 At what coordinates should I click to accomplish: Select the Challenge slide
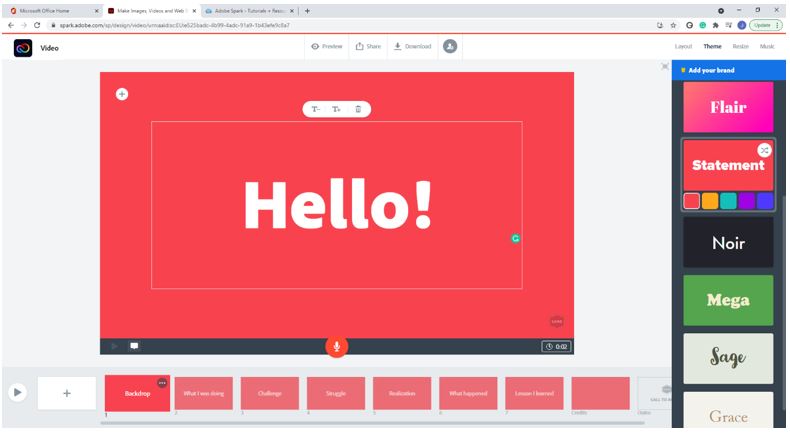(270, 393)
